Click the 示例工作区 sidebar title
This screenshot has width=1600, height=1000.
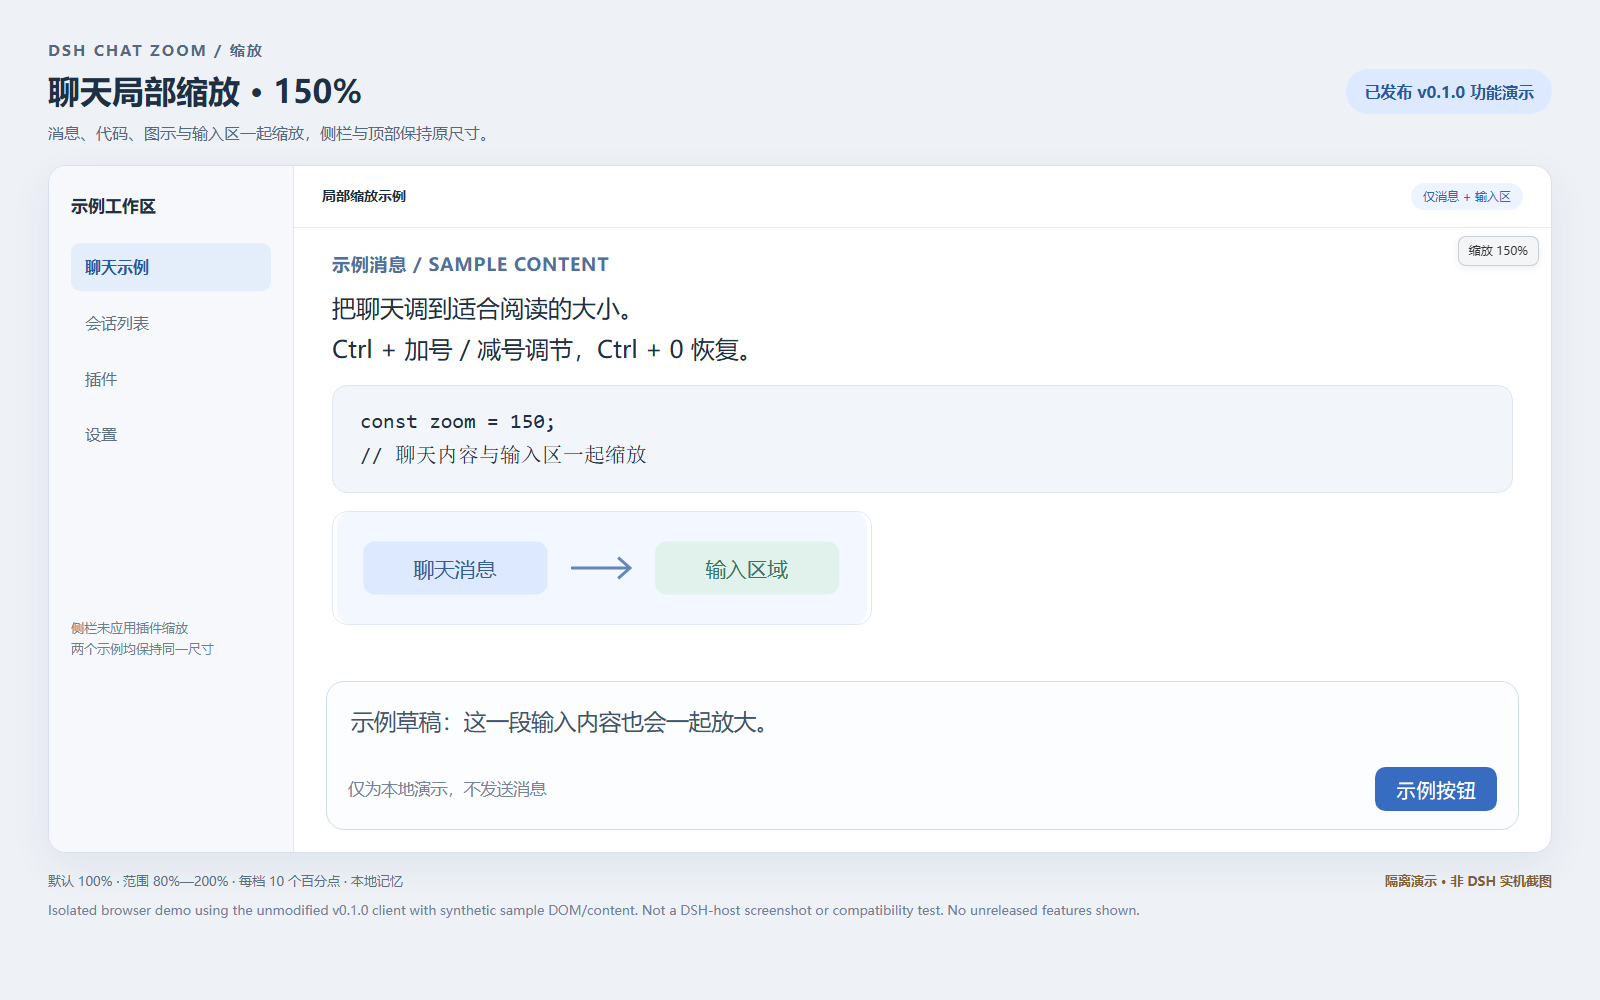113,206
